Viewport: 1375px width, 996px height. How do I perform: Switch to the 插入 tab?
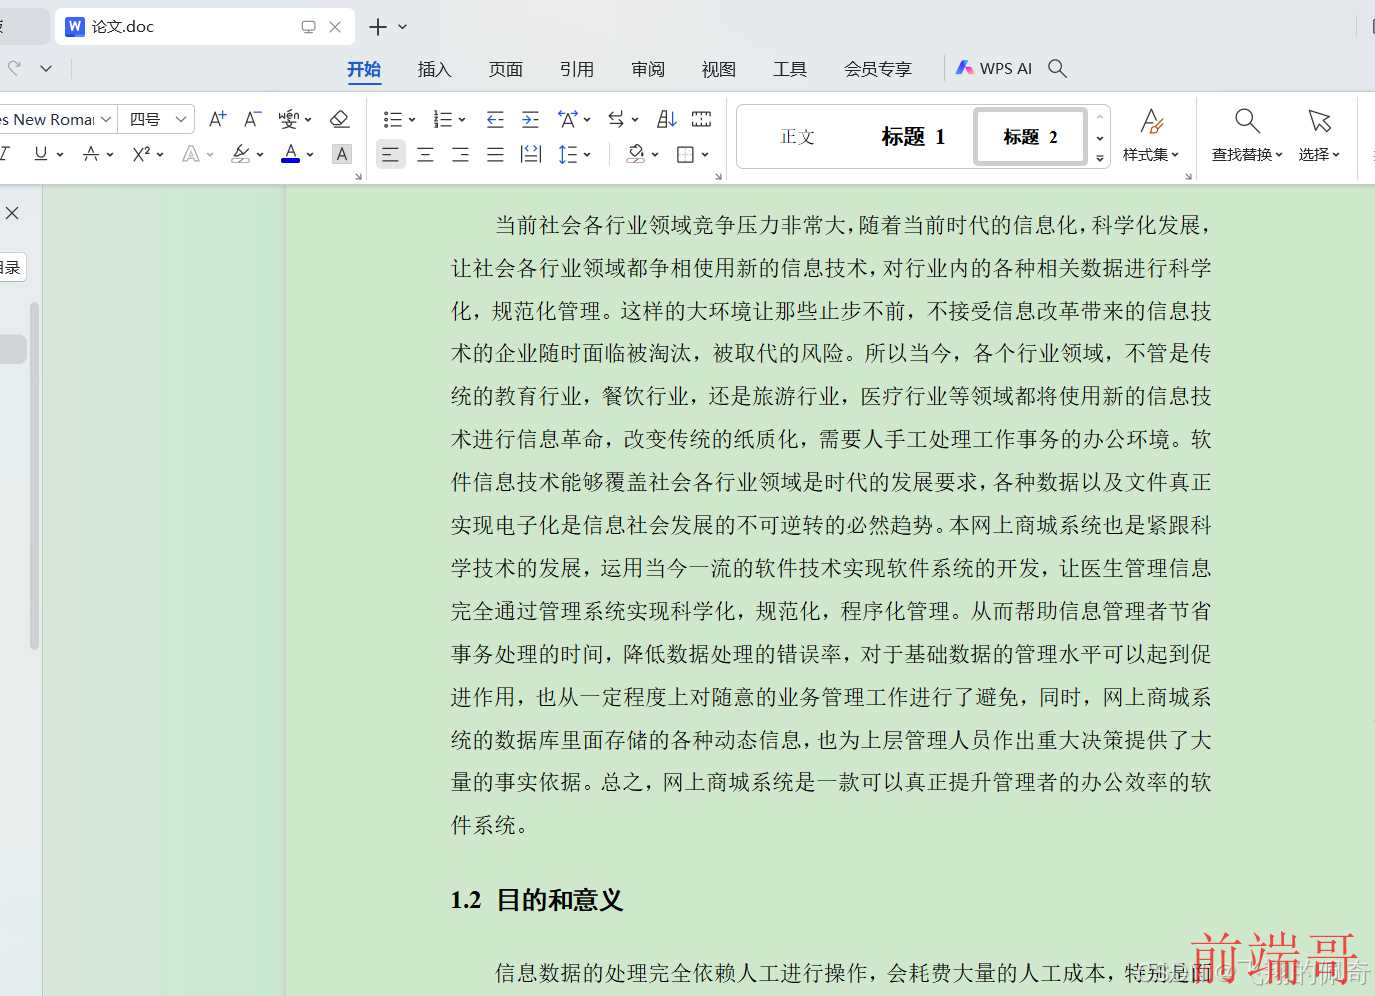coord(434,69)
